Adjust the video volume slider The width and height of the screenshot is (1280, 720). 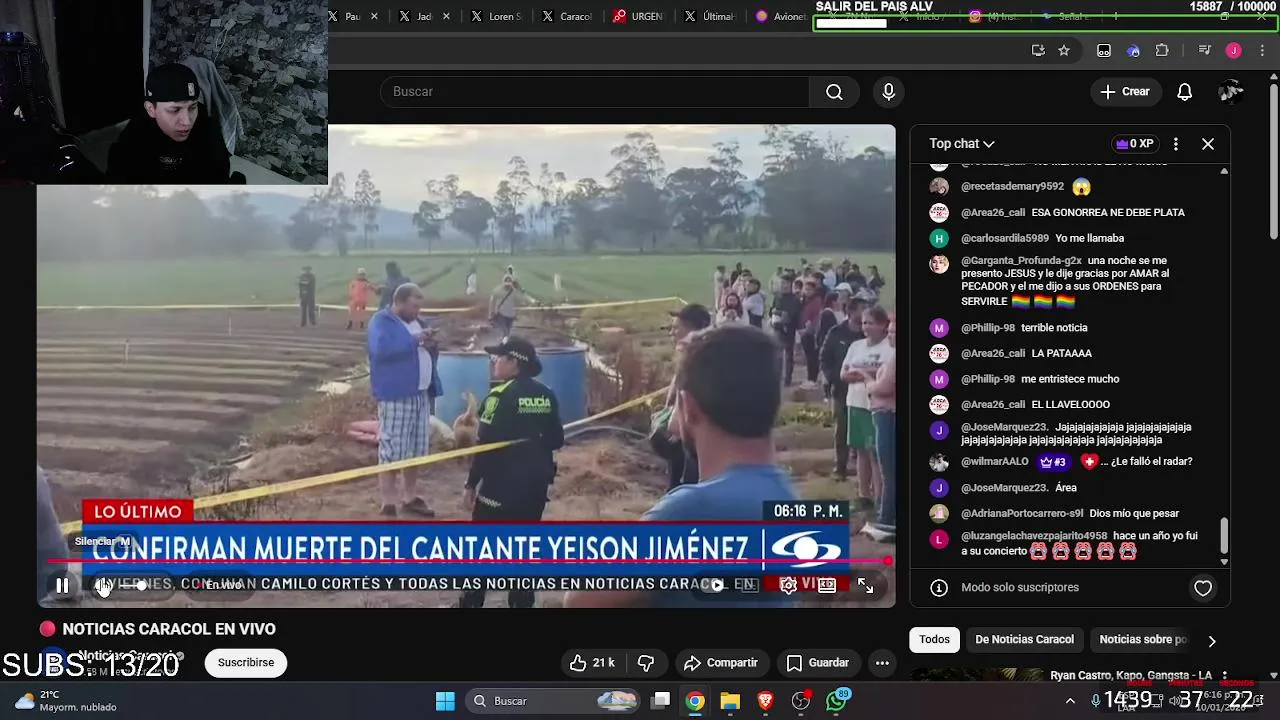[140, 586]
